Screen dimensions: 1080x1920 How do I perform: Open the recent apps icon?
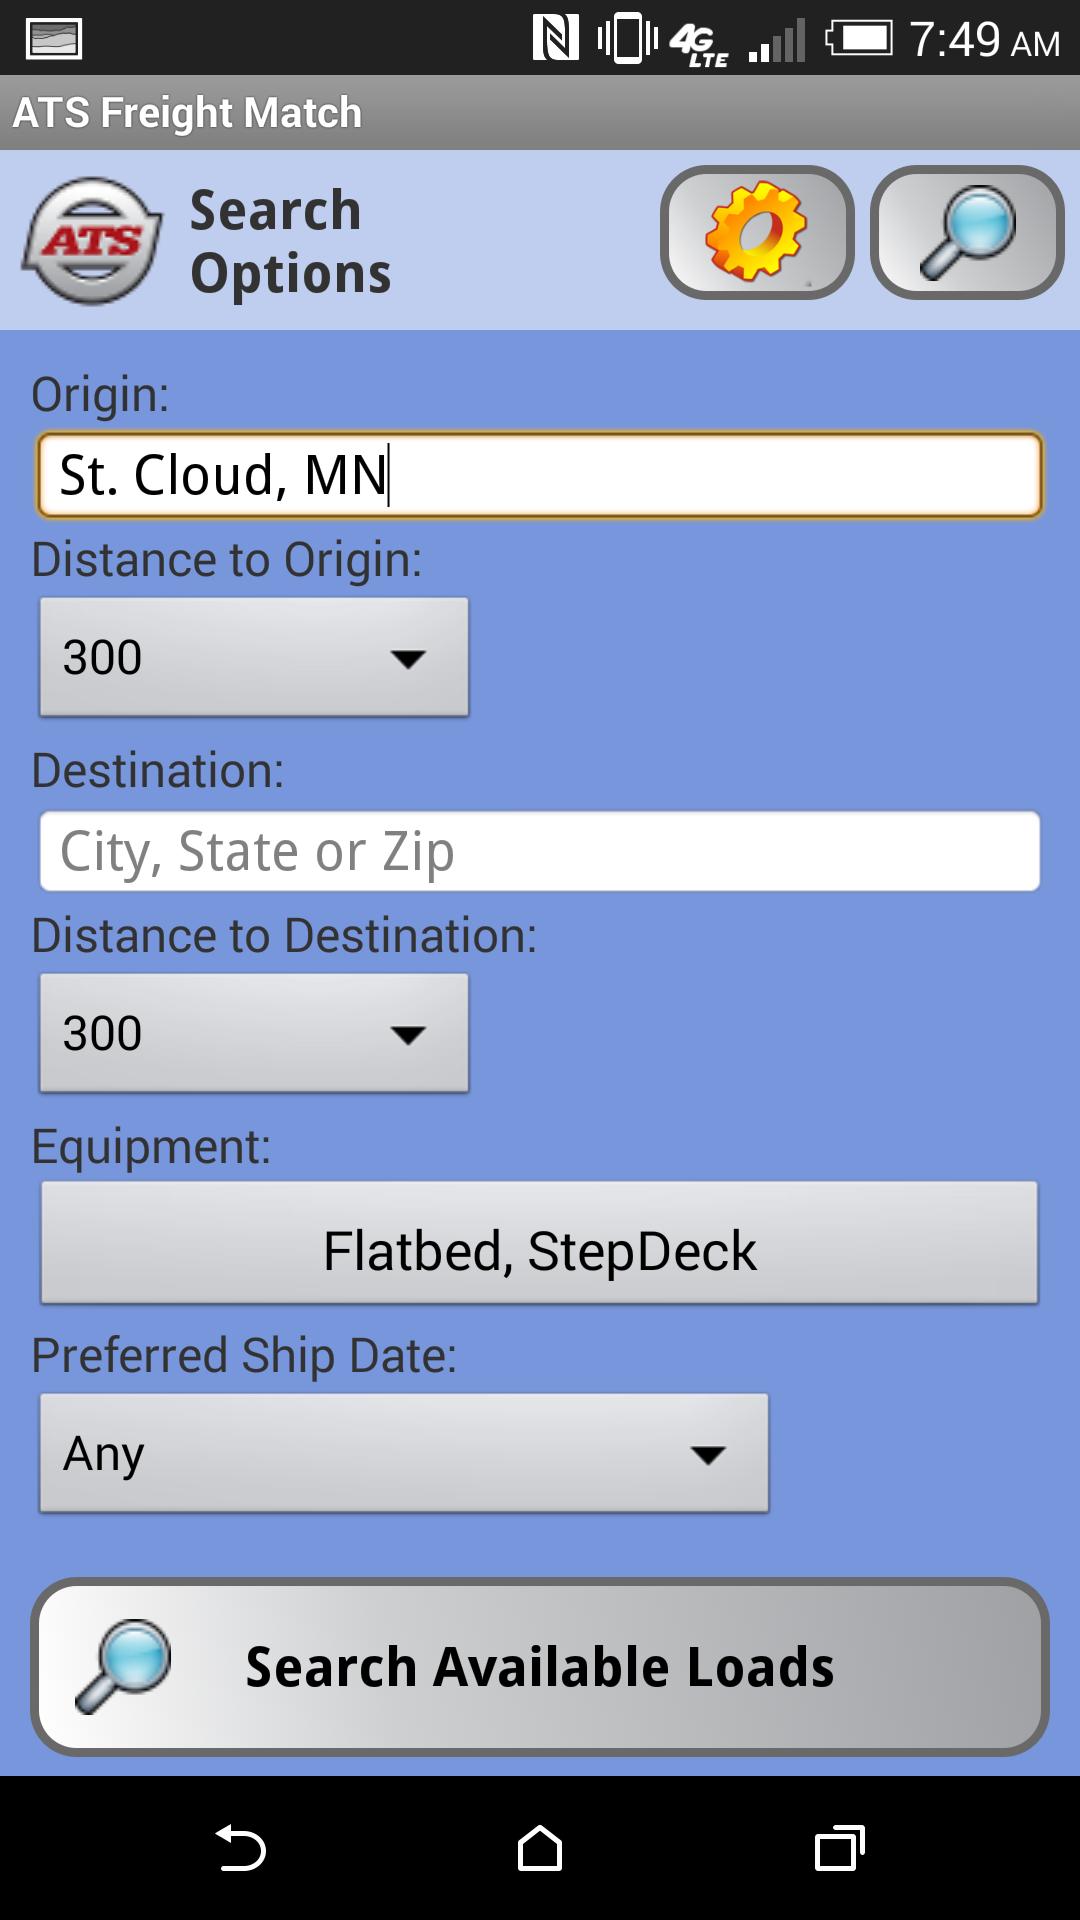840,1847
